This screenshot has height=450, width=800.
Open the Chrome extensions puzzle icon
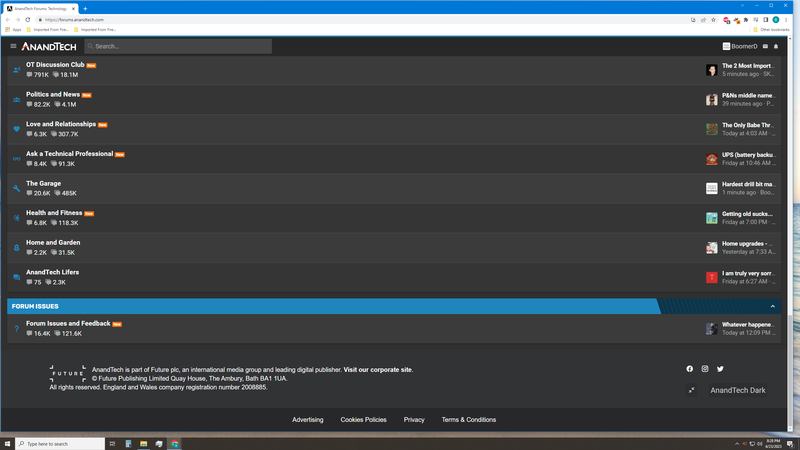pyautogui.click(x=746, y=20)
